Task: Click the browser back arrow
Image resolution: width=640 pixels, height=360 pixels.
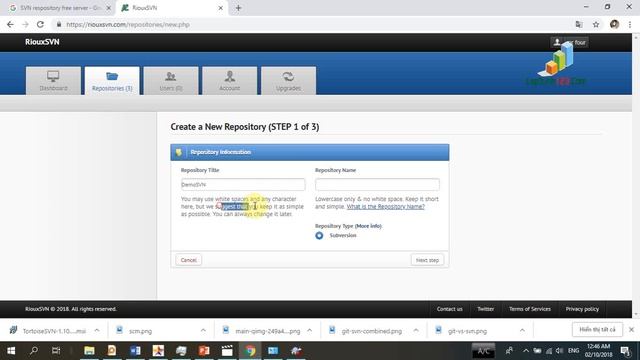Action: [10, 24]
